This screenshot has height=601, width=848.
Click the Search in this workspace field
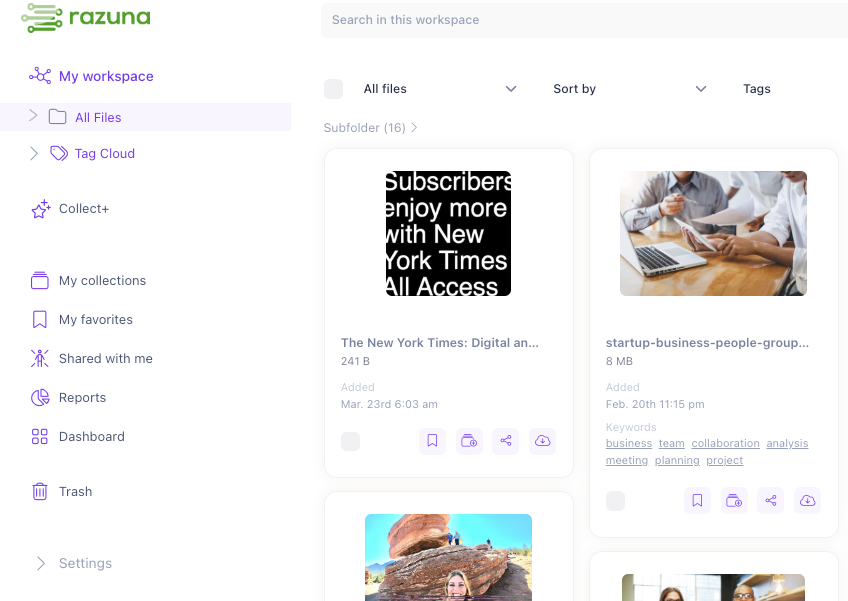tap(584, 20)
